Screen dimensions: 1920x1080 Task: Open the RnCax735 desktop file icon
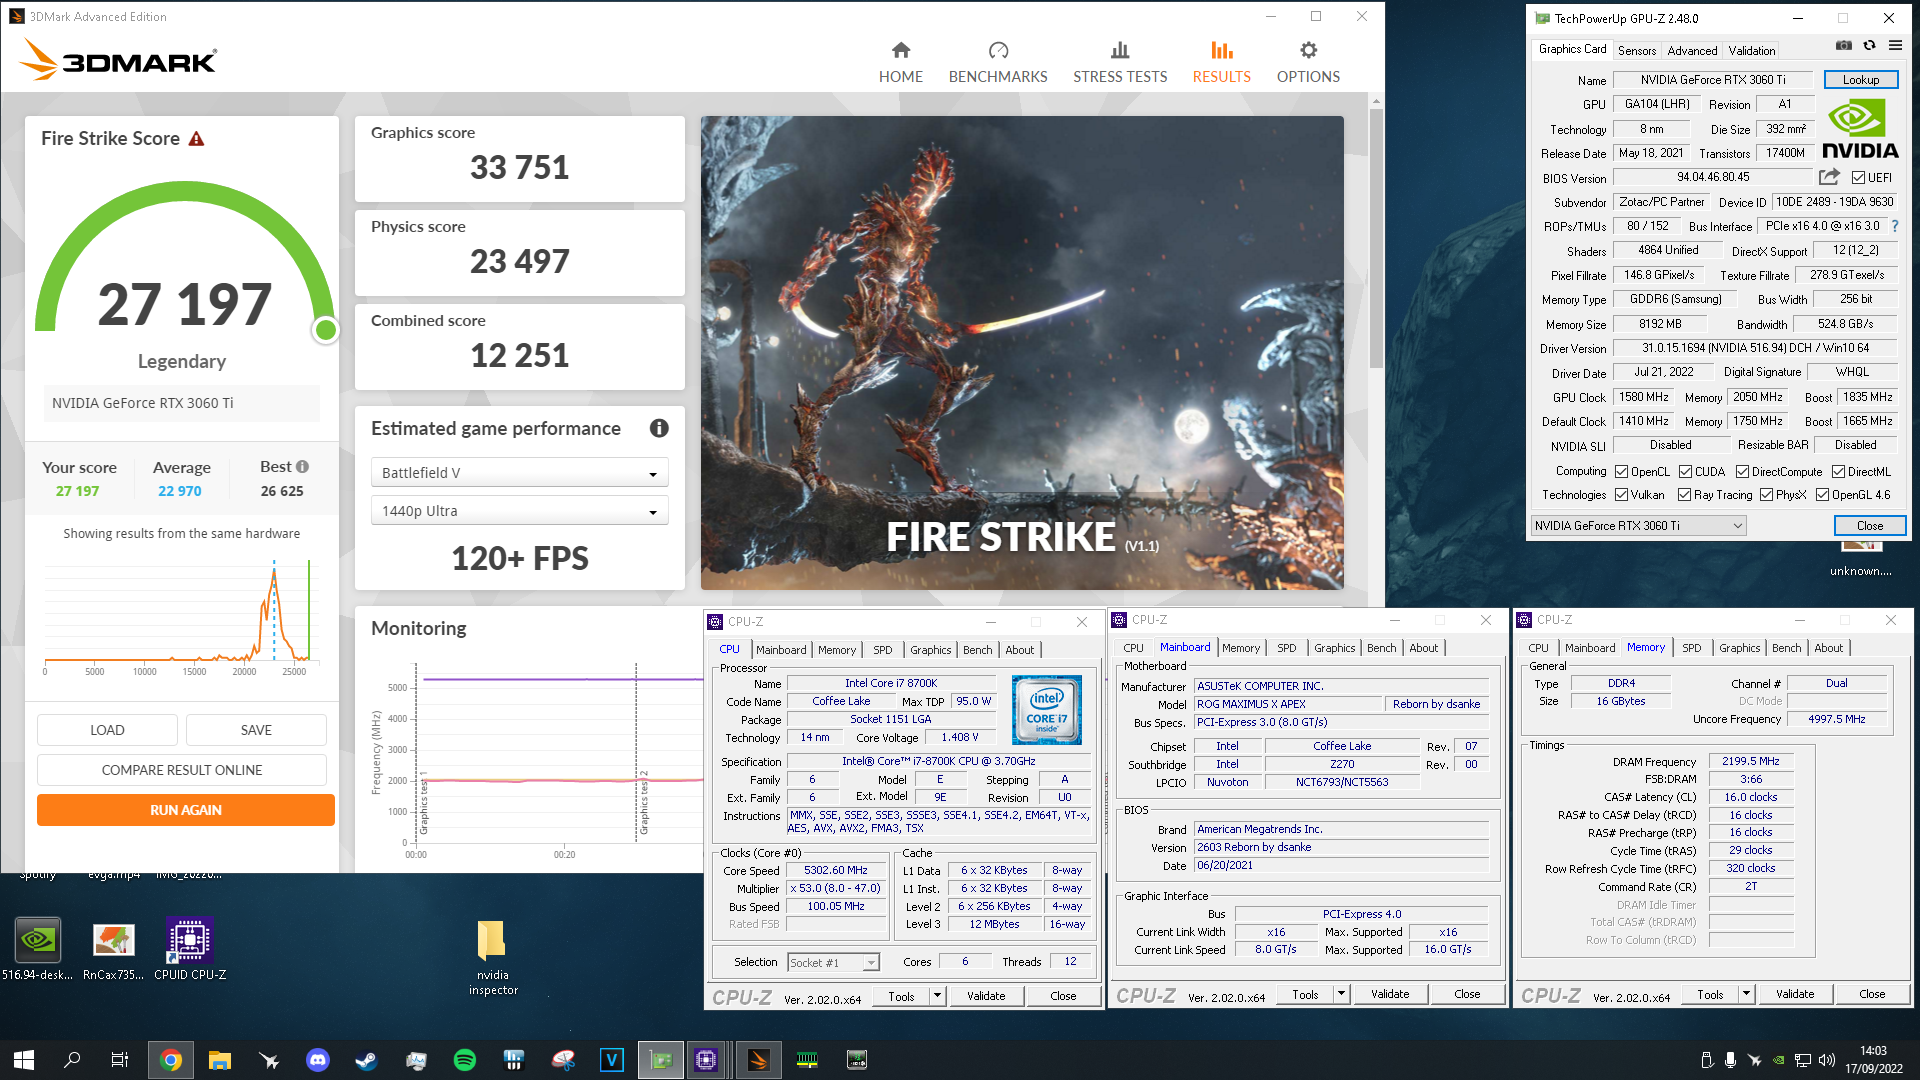(113, 949)
